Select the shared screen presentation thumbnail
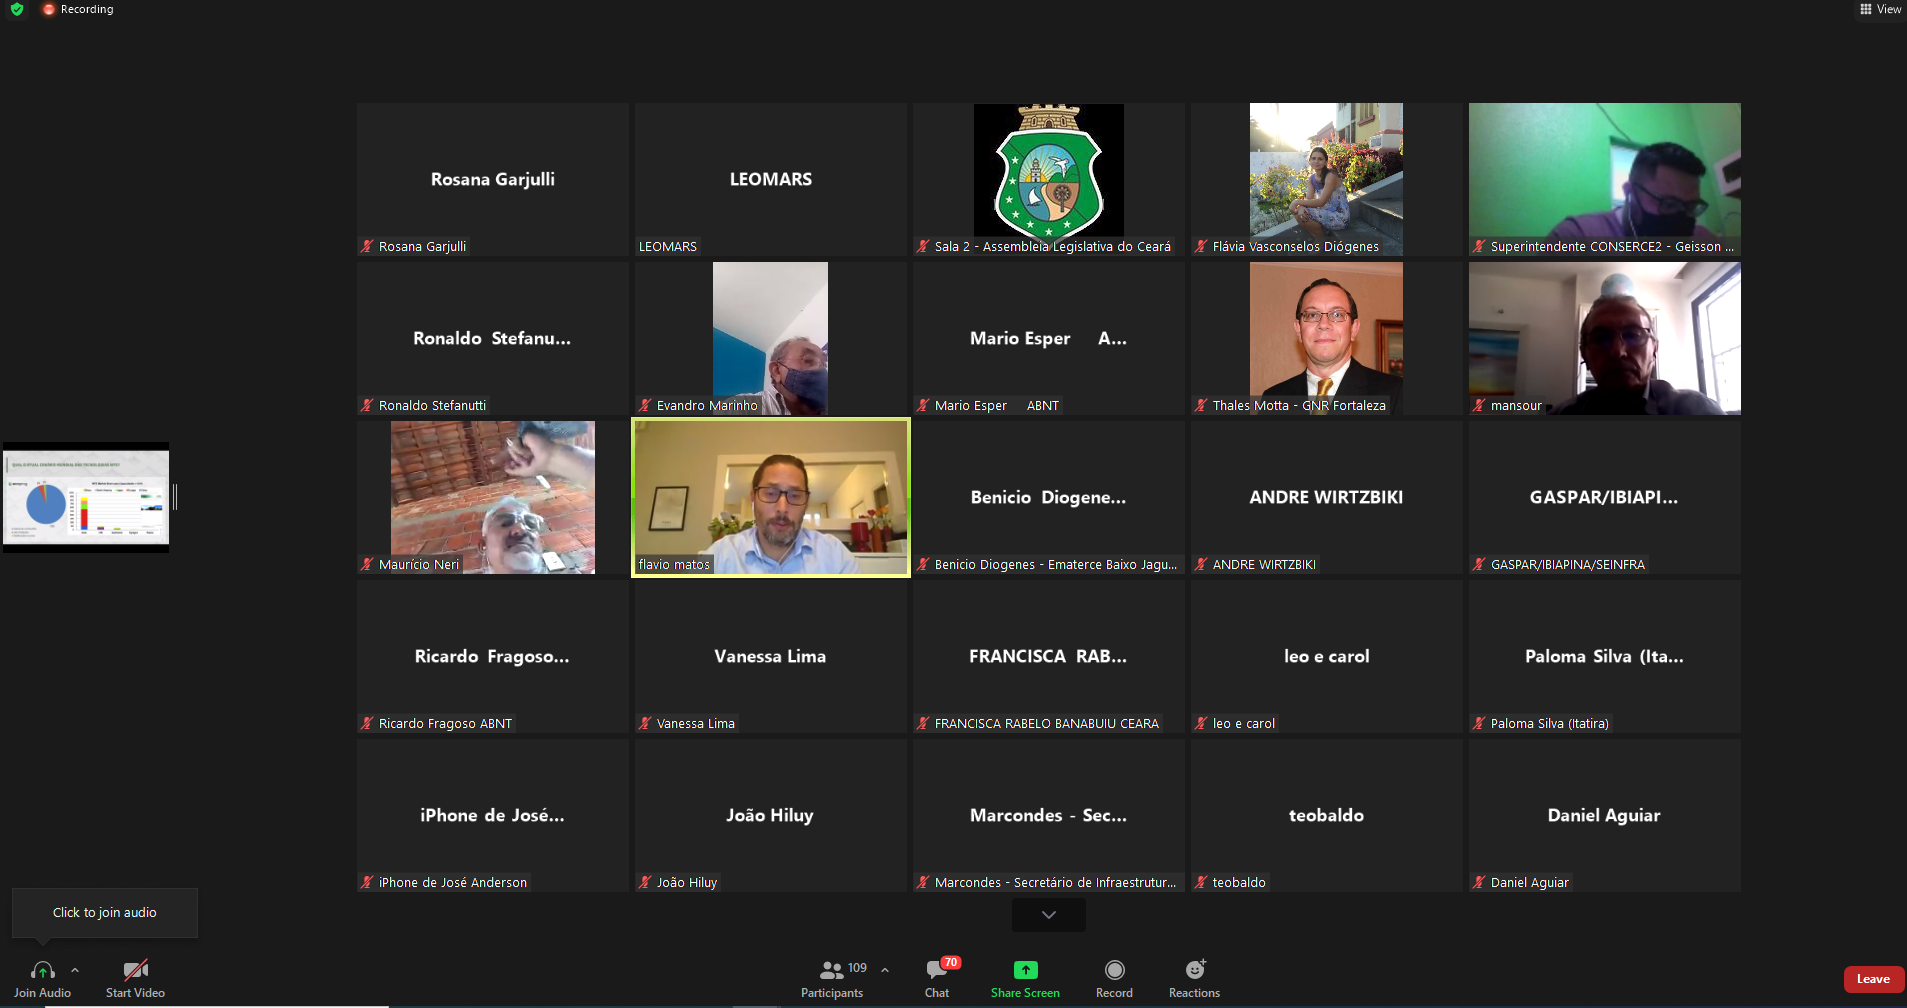 [86, 497]
